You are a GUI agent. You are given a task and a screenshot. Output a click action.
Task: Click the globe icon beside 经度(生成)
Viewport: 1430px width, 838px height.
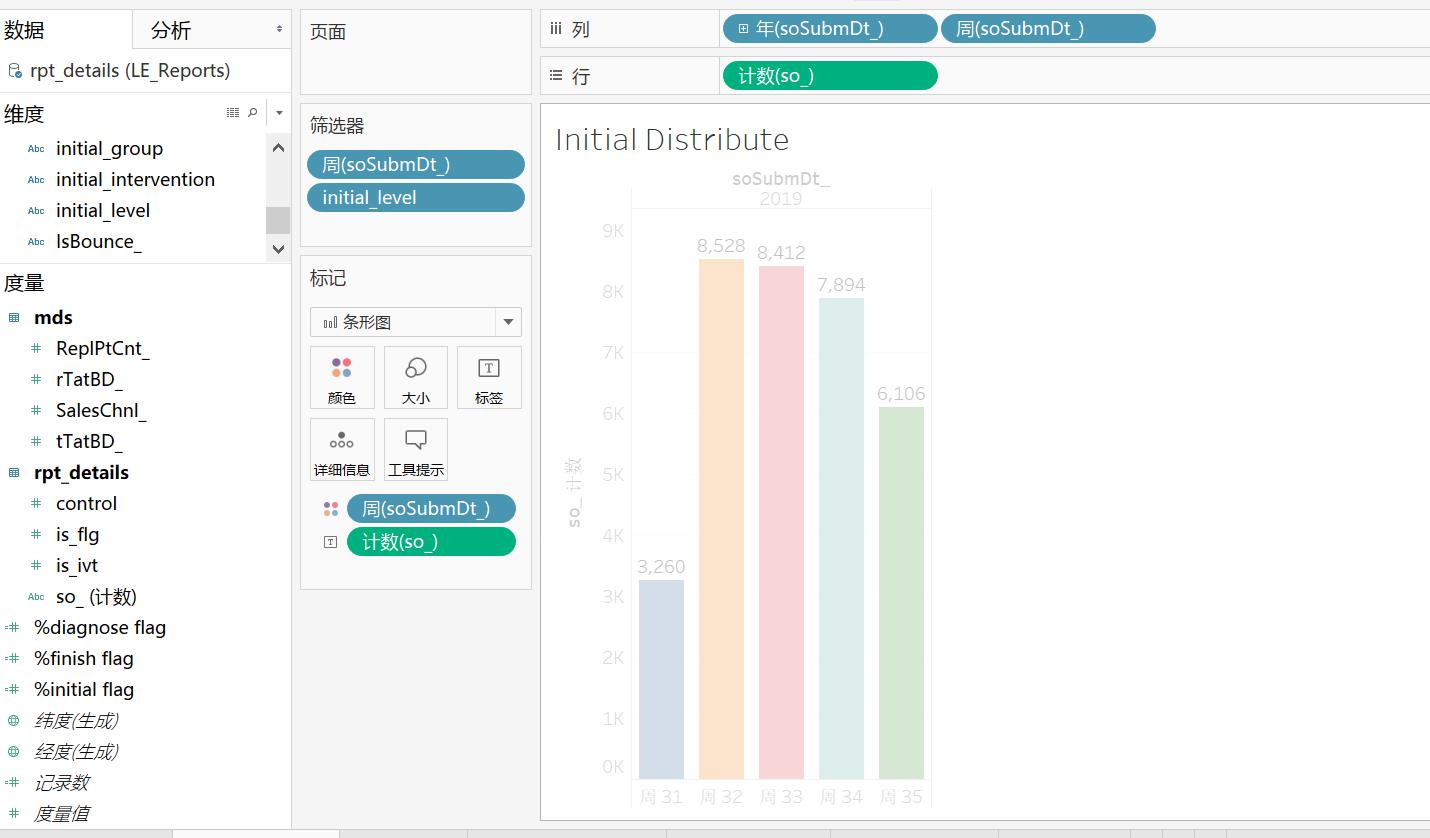pos(14,752)
